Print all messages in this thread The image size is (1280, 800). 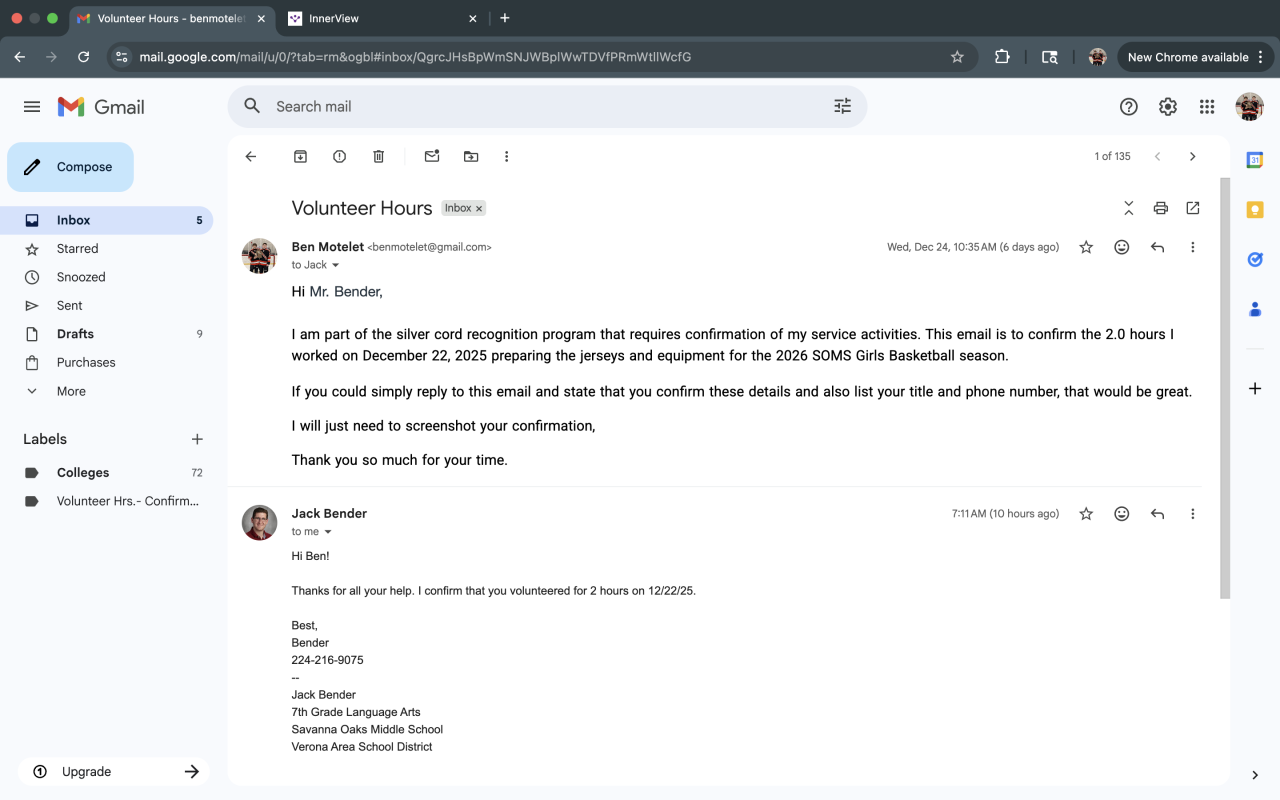click(x=1160, y=208)
